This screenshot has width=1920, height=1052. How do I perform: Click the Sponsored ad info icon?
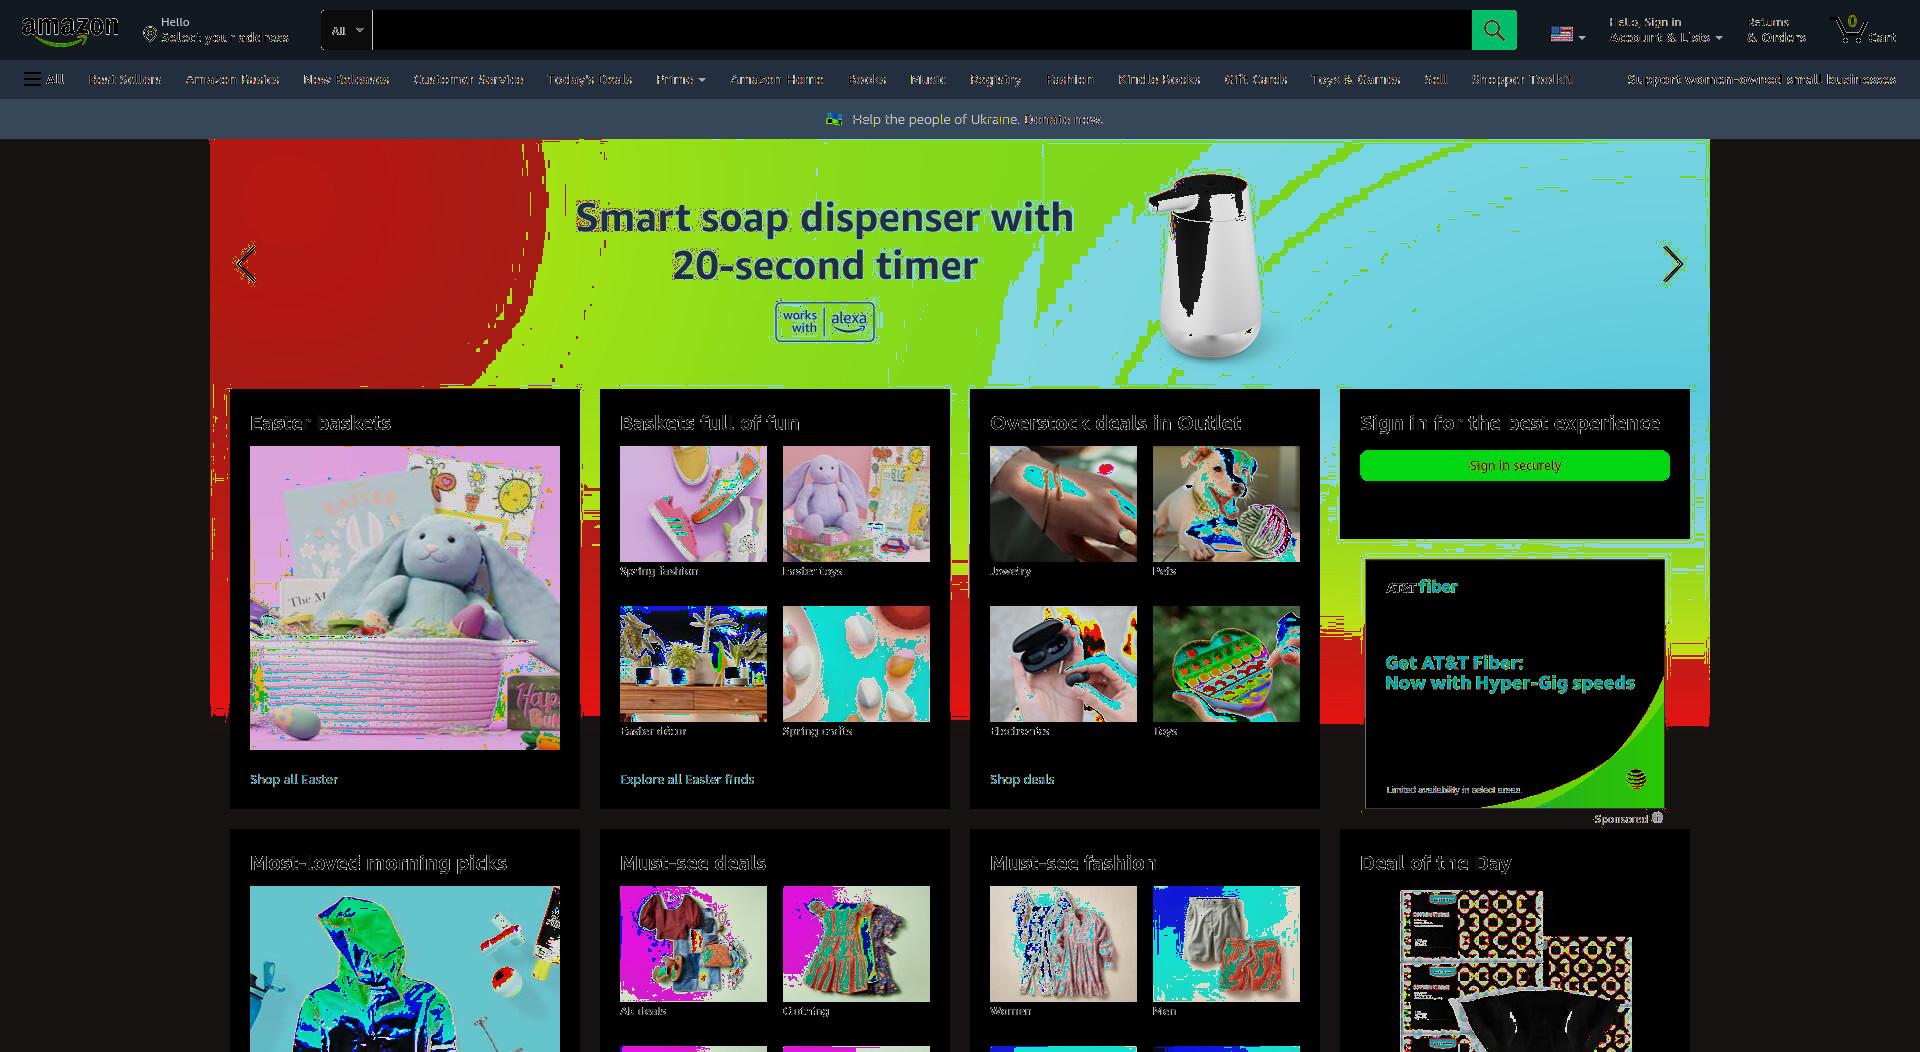[1657, 818]
